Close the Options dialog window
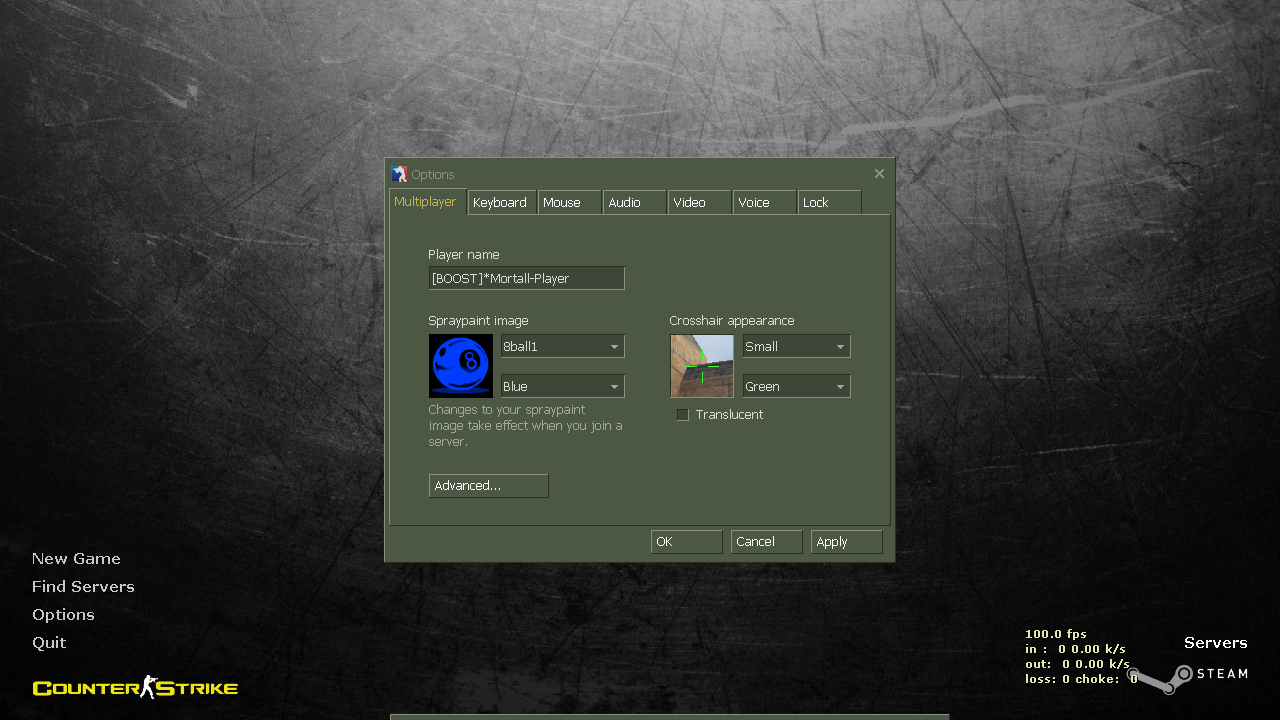Screen dimensions: 1280x720 click(879, 174)
